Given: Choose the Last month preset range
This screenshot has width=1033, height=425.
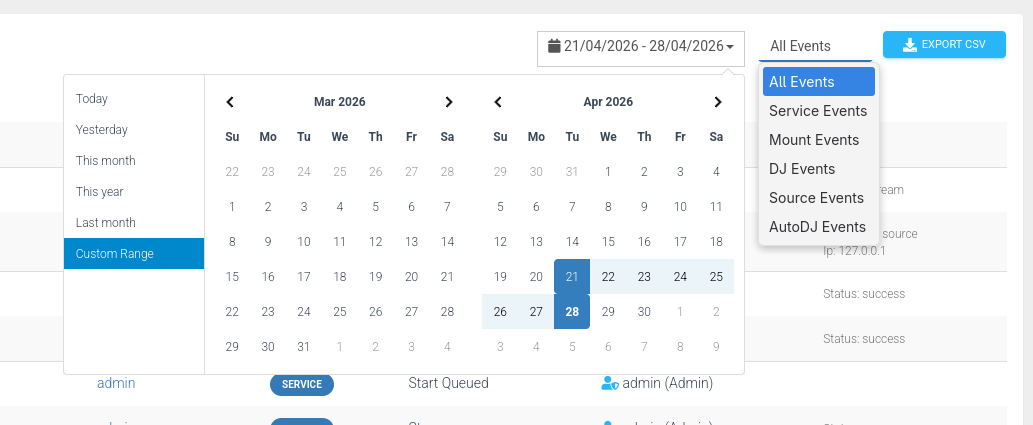Looking at the screenshot, I should click(x=105, y=223).
